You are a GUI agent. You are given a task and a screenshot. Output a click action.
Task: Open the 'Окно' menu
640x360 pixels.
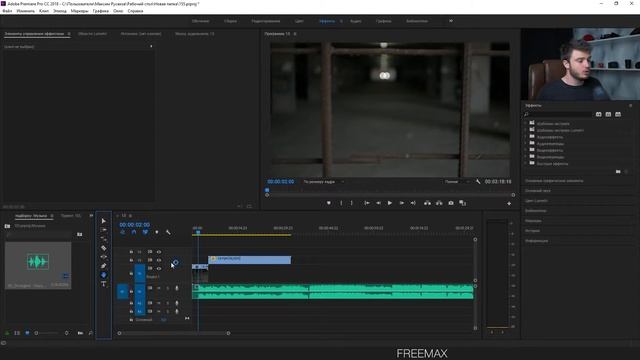[x=118, y=11]
